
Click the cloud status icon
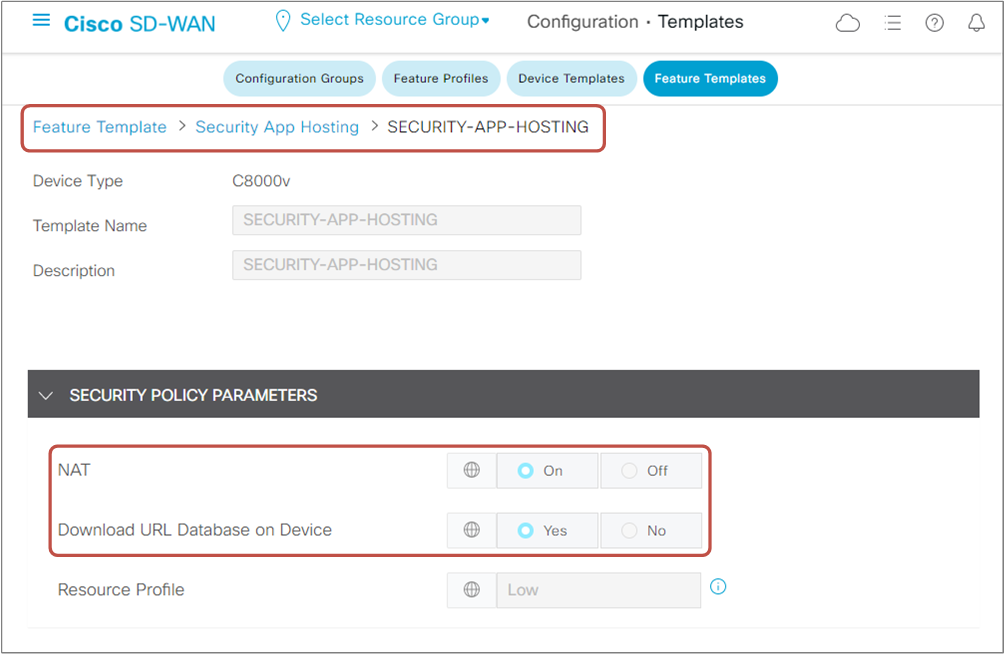click(x=848, y=22)
